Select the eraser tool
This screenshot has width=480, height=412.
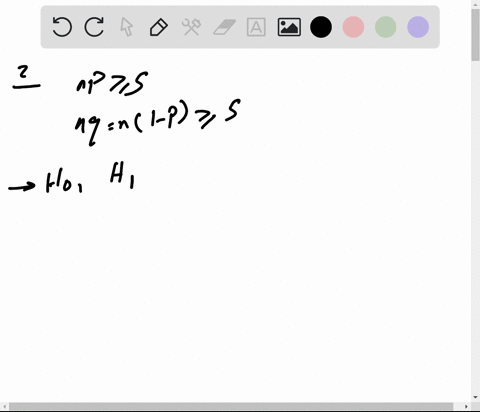(224, 27)
